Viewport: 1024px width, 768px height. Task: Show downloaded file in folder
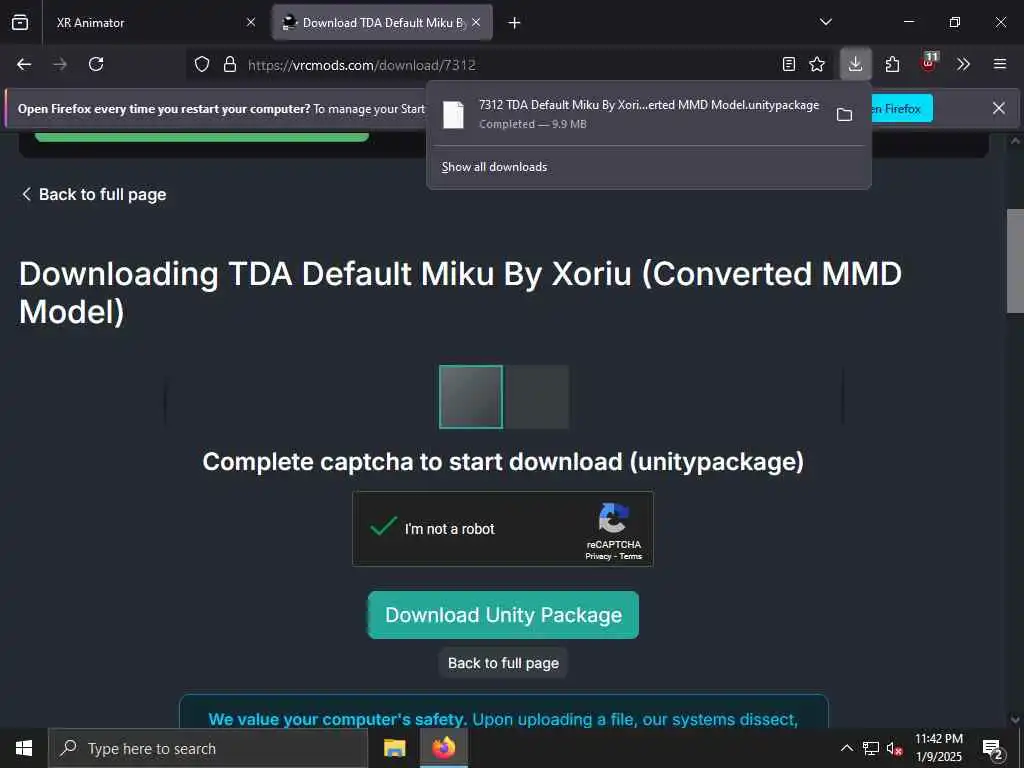click(x=844, y=115)
